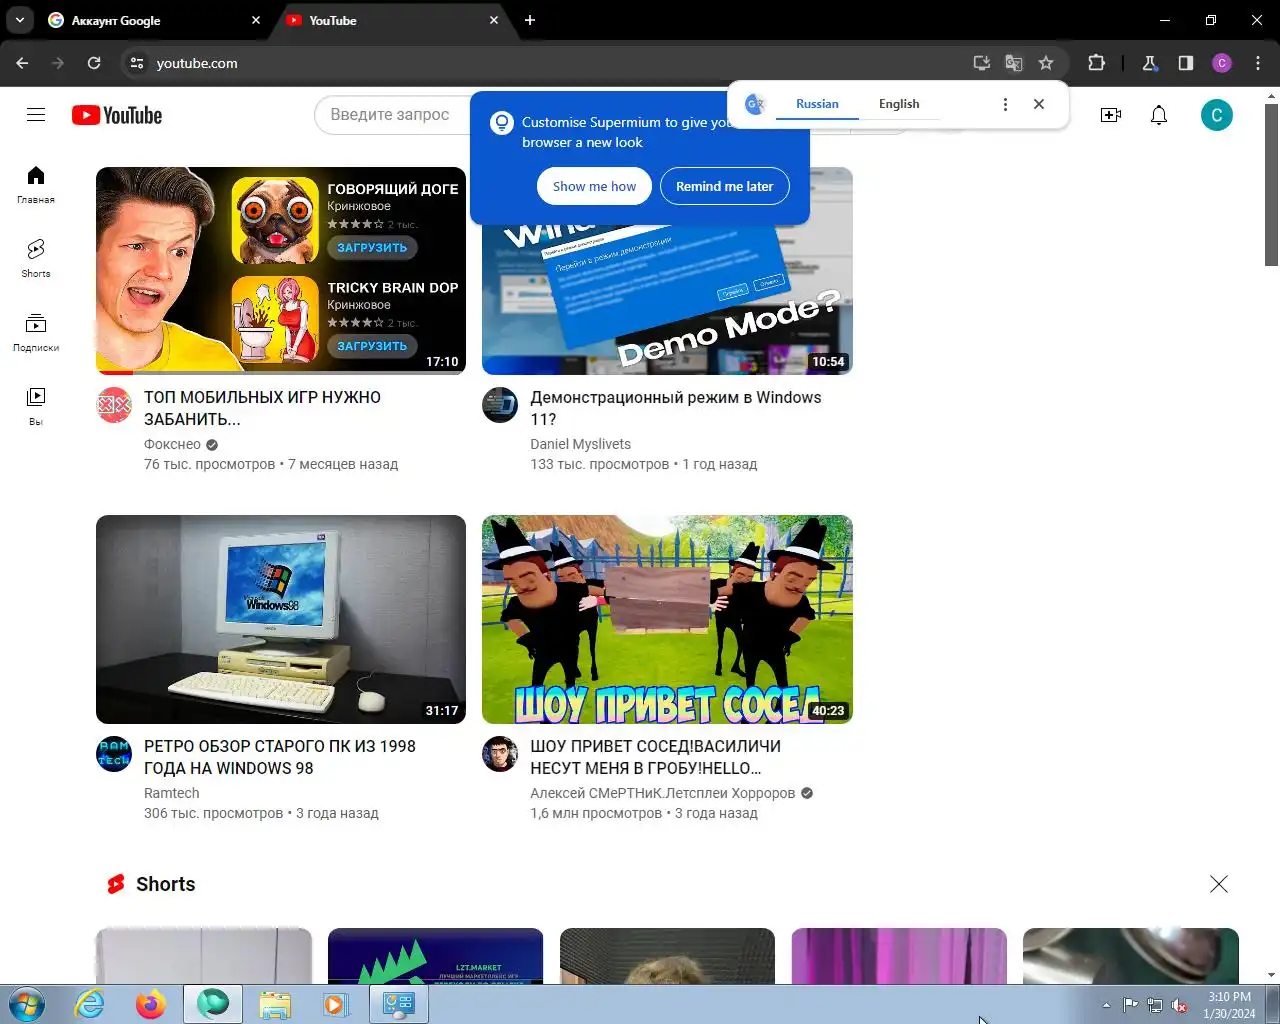Click the muted volume tray icon

tap(1180, 1005)
